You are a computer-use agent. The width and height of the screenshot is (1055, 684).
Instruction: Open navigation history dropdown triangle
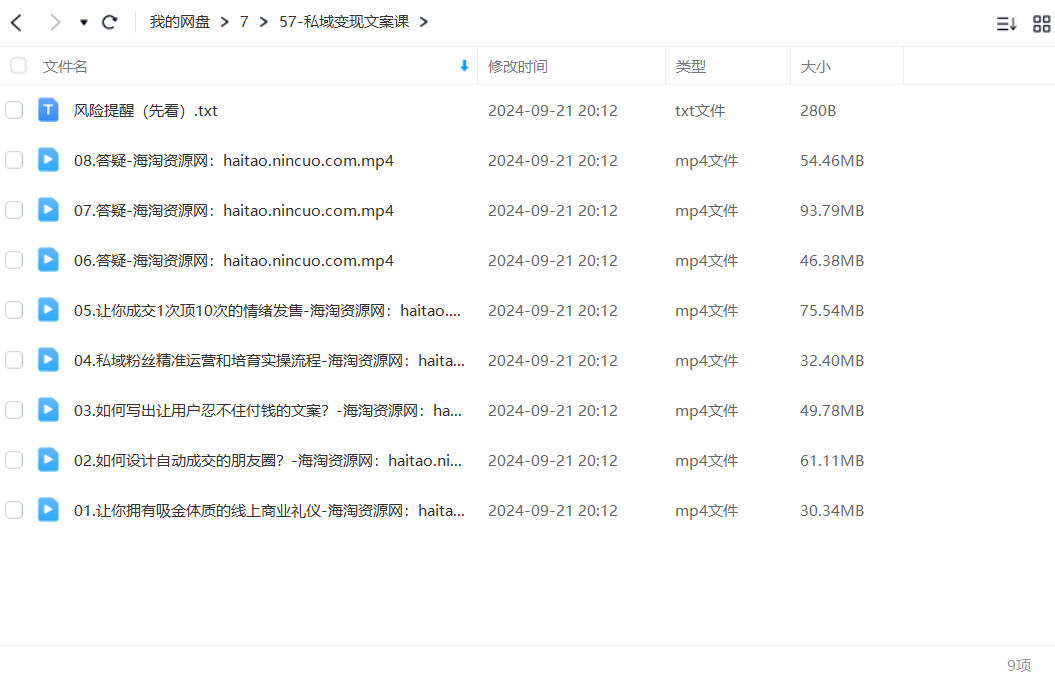click(83, 22)
